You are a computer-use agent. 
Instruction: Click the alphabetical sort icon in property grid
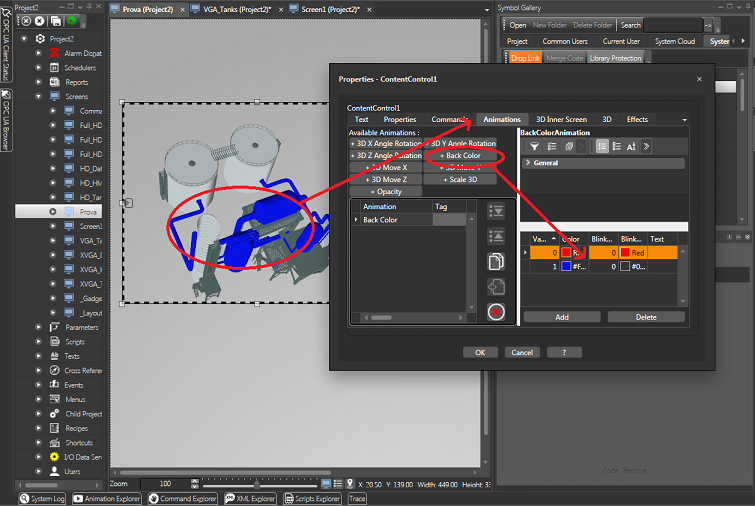coord(631,146)
